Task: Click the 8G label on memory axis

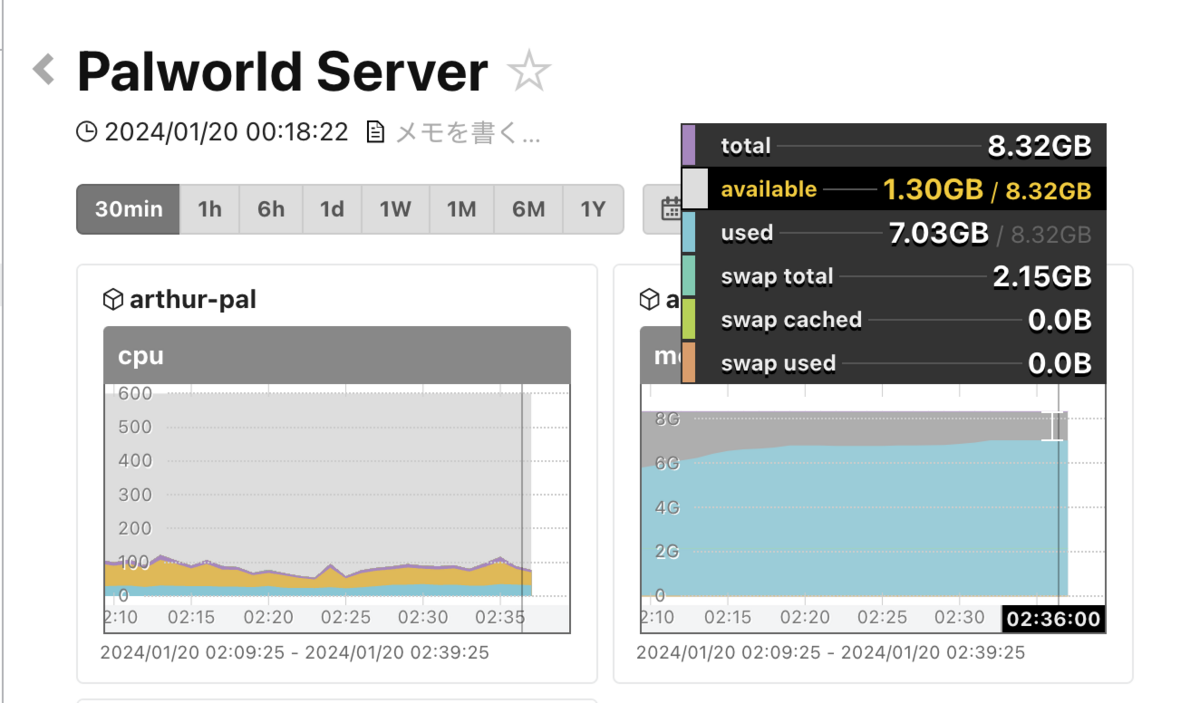Action: pos(666,419)
